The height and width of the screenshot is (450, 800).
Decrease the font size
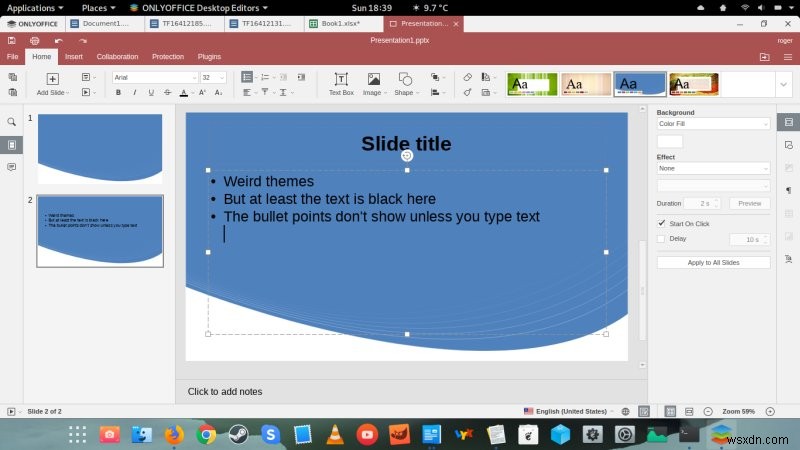[218, 92]
